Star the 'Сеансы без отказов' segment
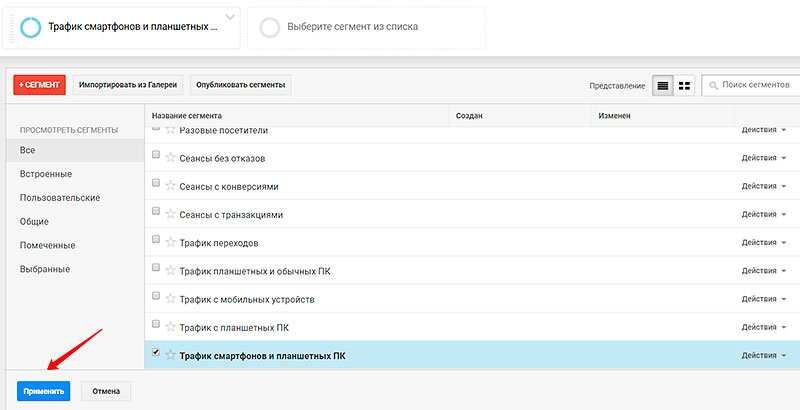 [170, 158]
